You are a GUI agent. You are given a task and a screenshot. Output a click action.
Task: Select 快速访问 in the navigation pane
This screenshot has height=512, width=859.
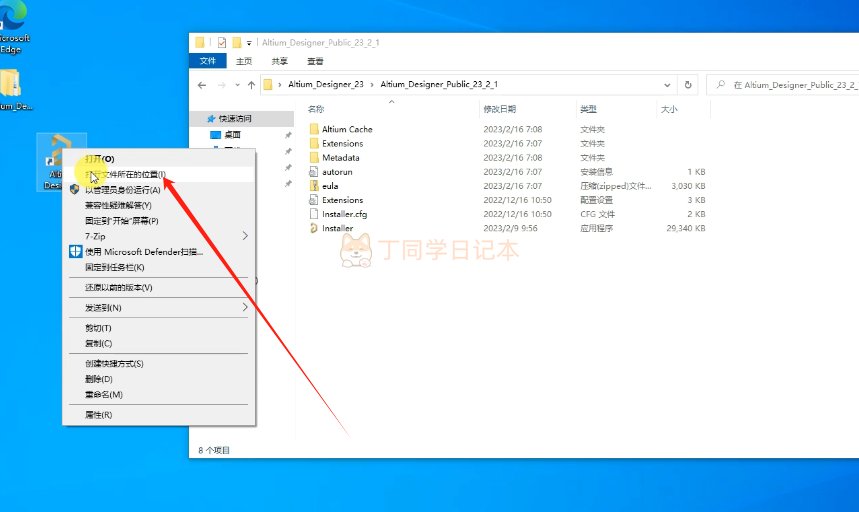pos(235,118)
